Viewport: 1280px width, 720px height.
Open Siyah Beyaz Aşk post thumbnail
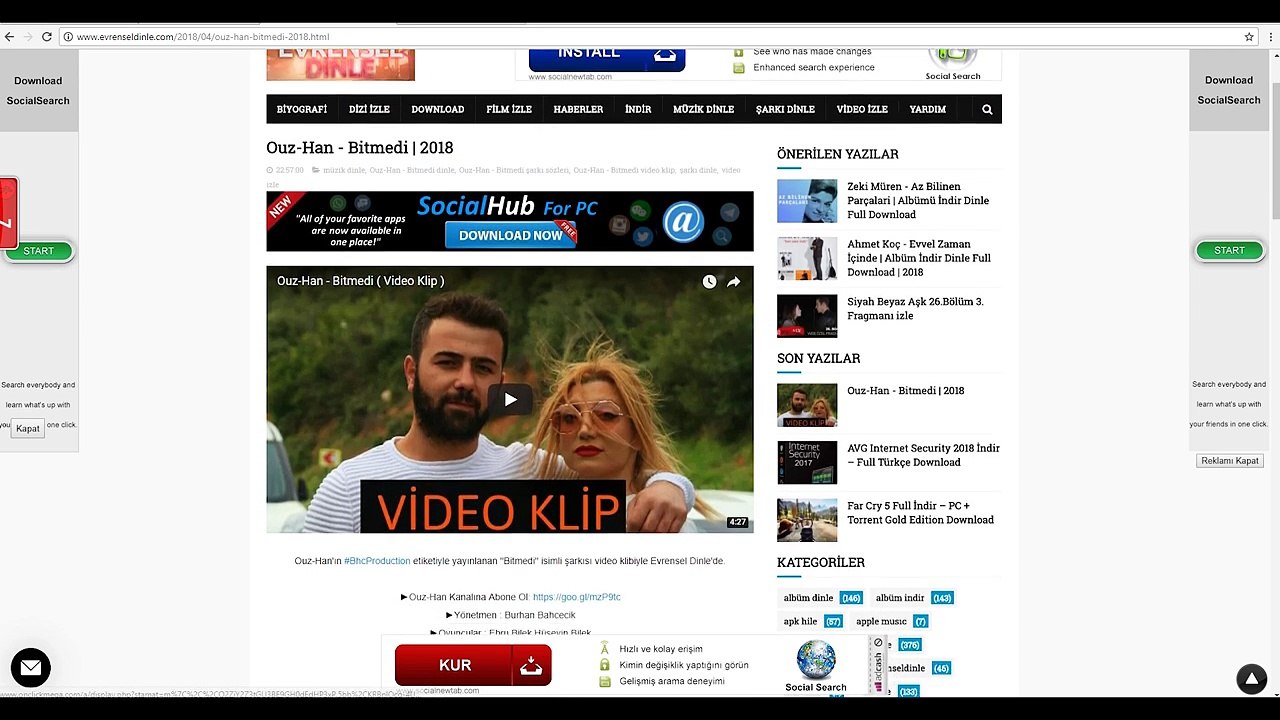[x=807, y=316]
